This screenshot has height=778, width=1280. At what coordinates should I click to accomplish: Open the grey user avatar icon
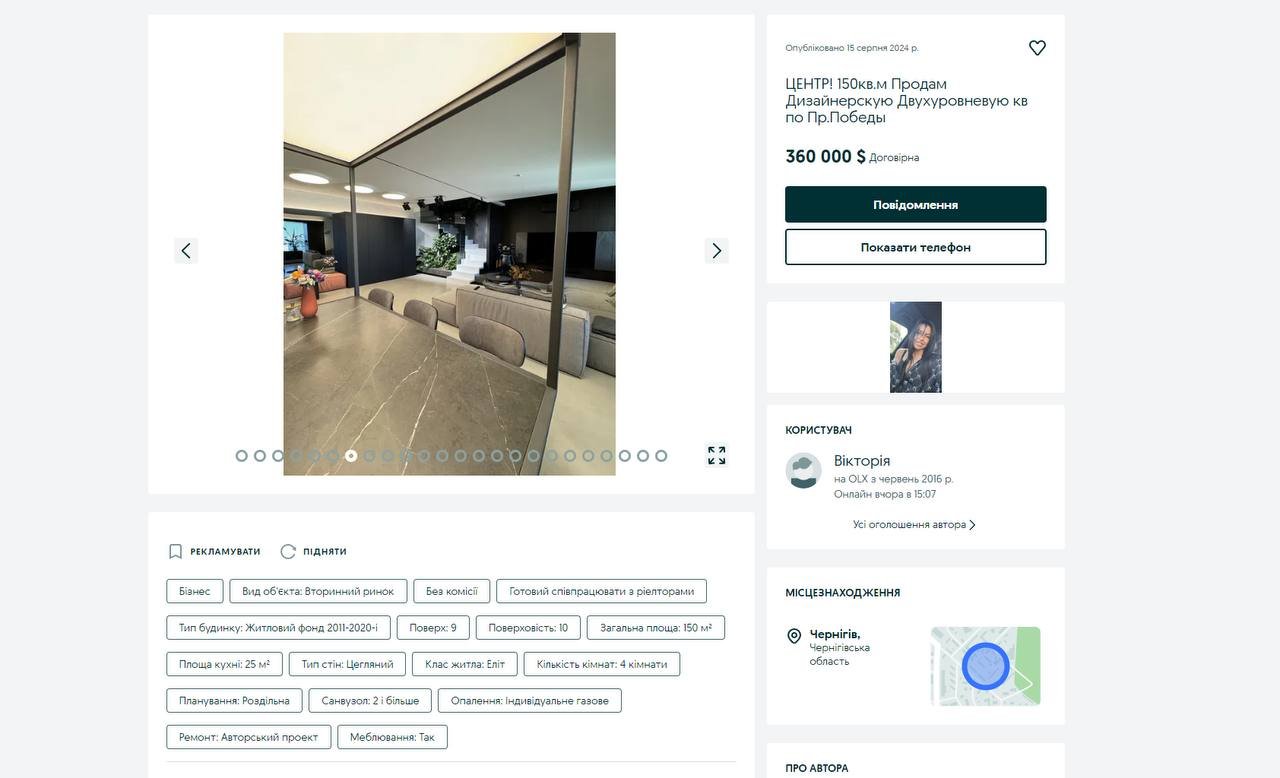[804, 471]
